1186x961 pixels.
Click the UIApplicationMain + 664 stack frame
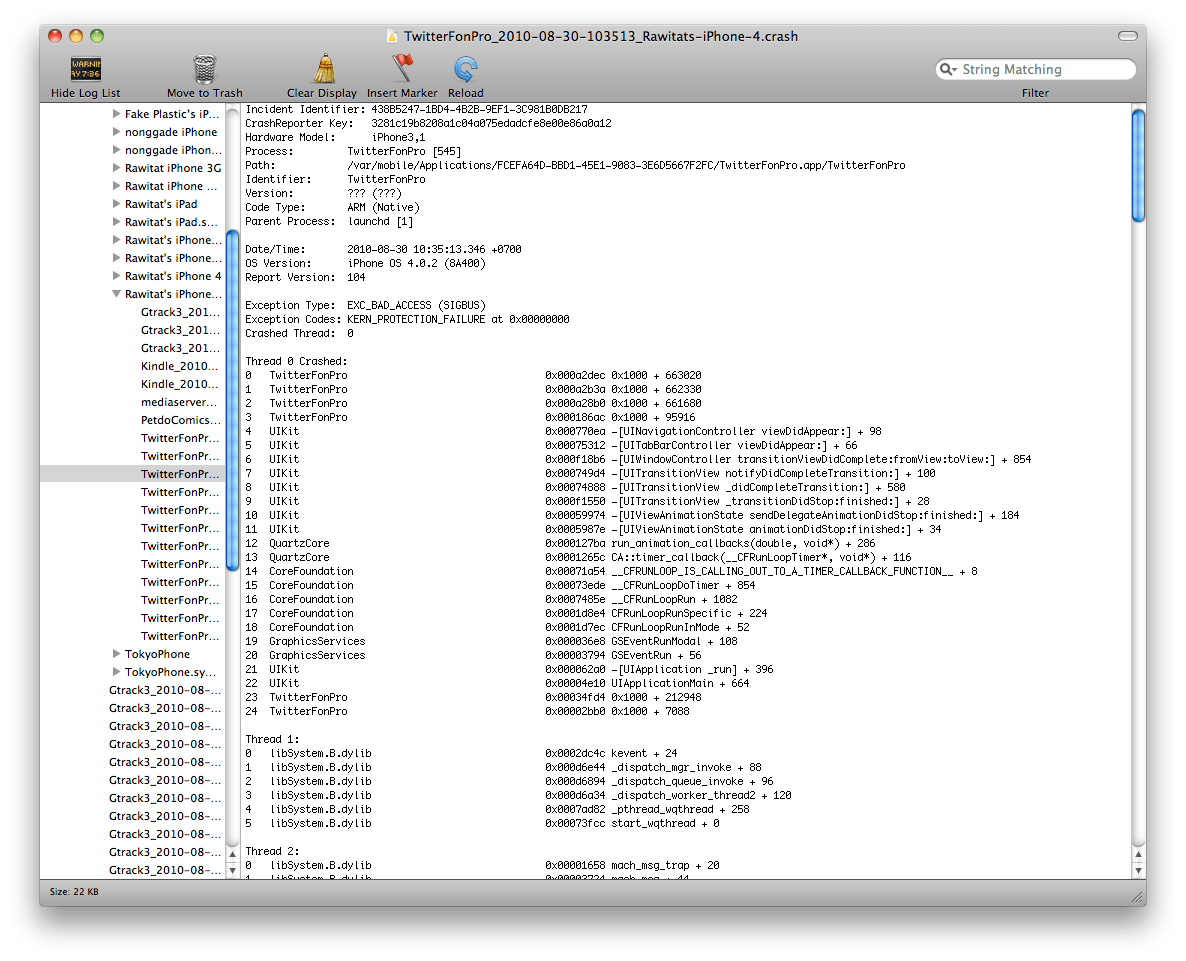pos(680,684)
